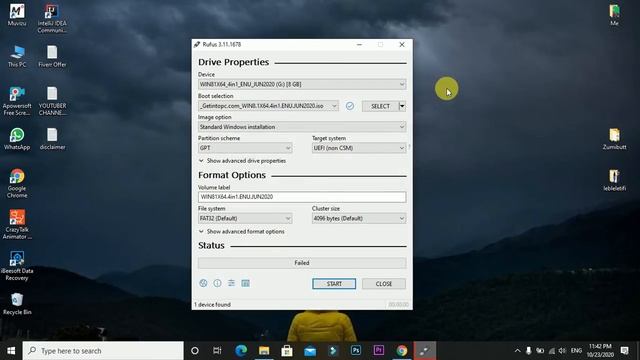Open taskbar clock and calendar
640x360 pixels.
point(600,351)
